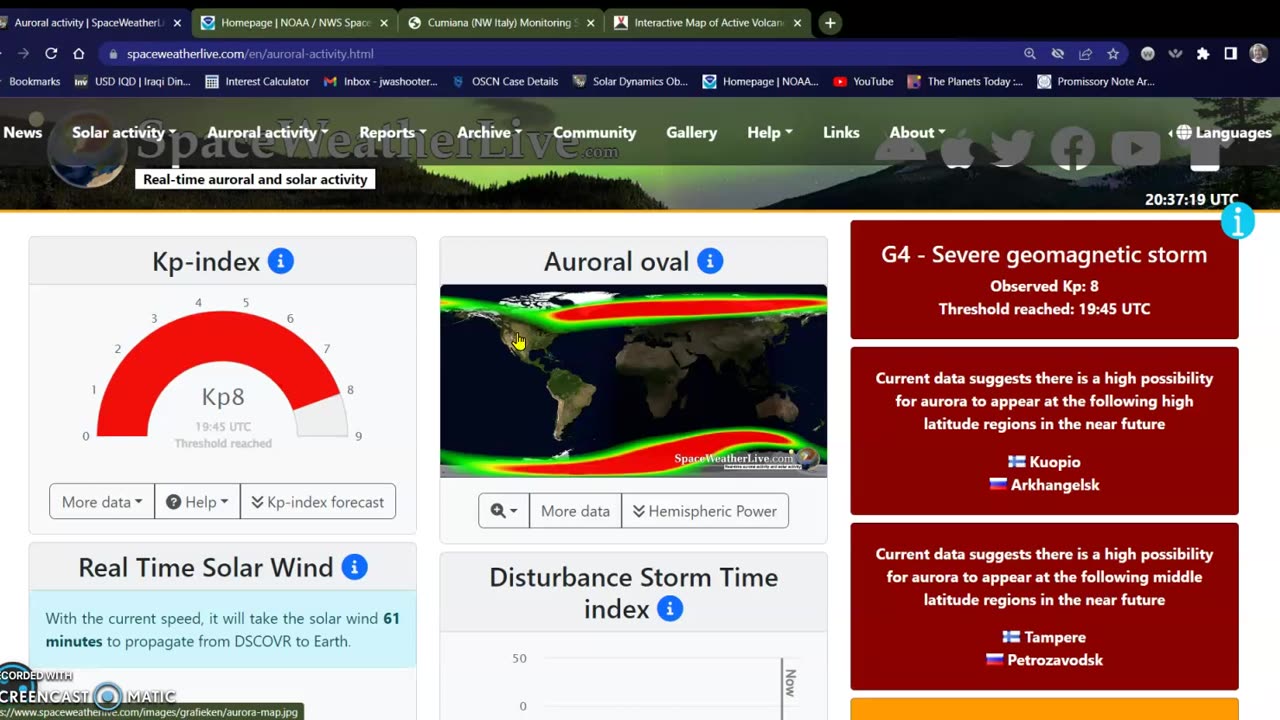Open a new browser tab with plus
Image resolution: width=1280 pixels, height=720 pixels.
pyautogui.click(x=830, y=22)
